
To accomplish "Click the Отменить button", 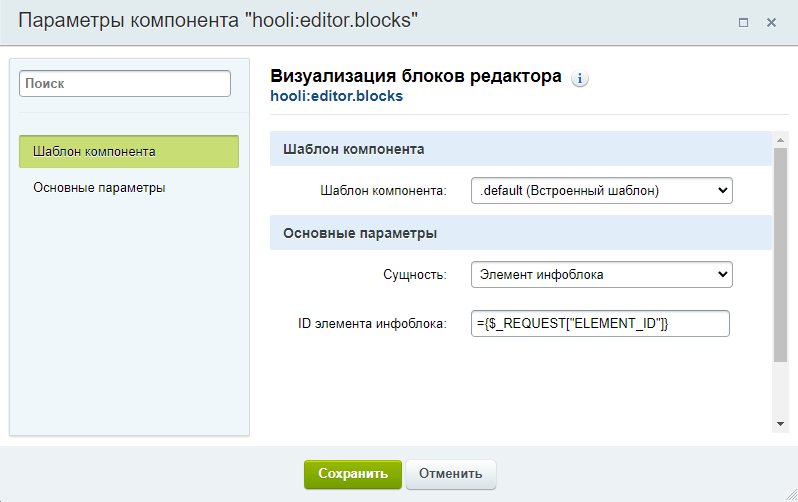I will coord(450,474).
